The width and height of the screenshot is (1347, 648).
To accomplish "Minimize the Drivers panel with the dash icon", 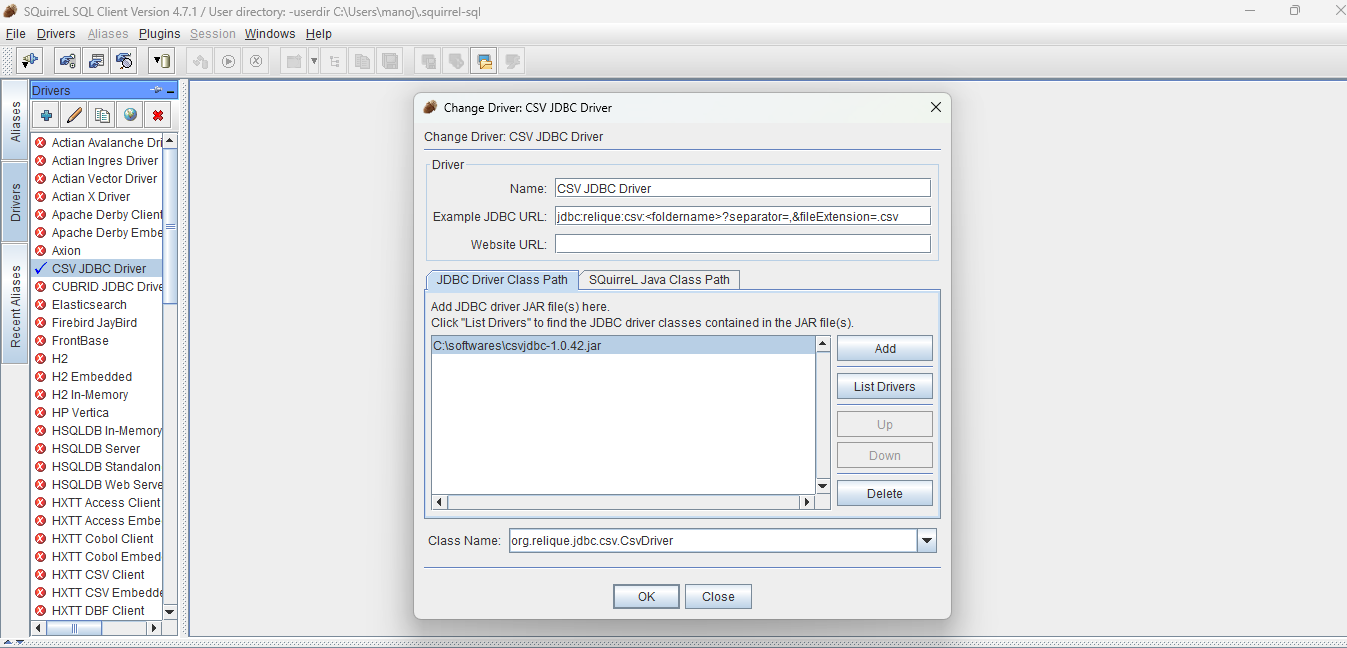I will click(171, 91).
